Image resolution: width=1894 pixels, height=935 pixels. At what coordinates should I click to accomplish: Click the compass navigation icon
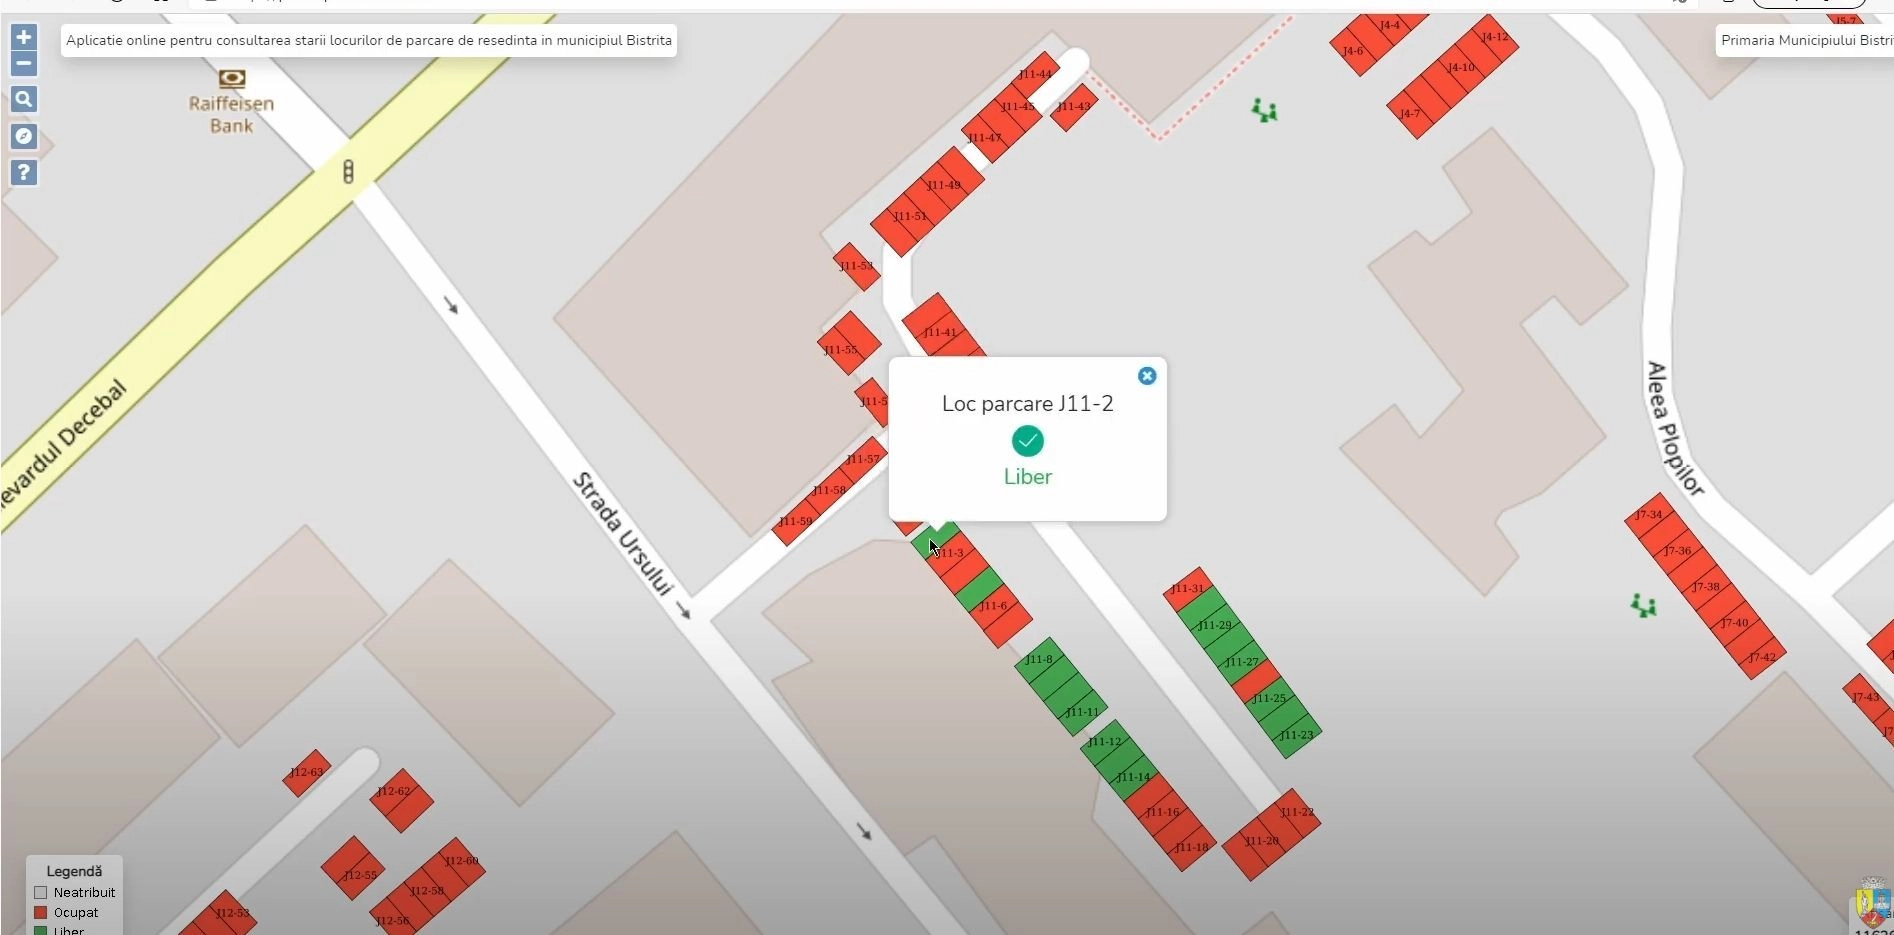click(24, 136)
